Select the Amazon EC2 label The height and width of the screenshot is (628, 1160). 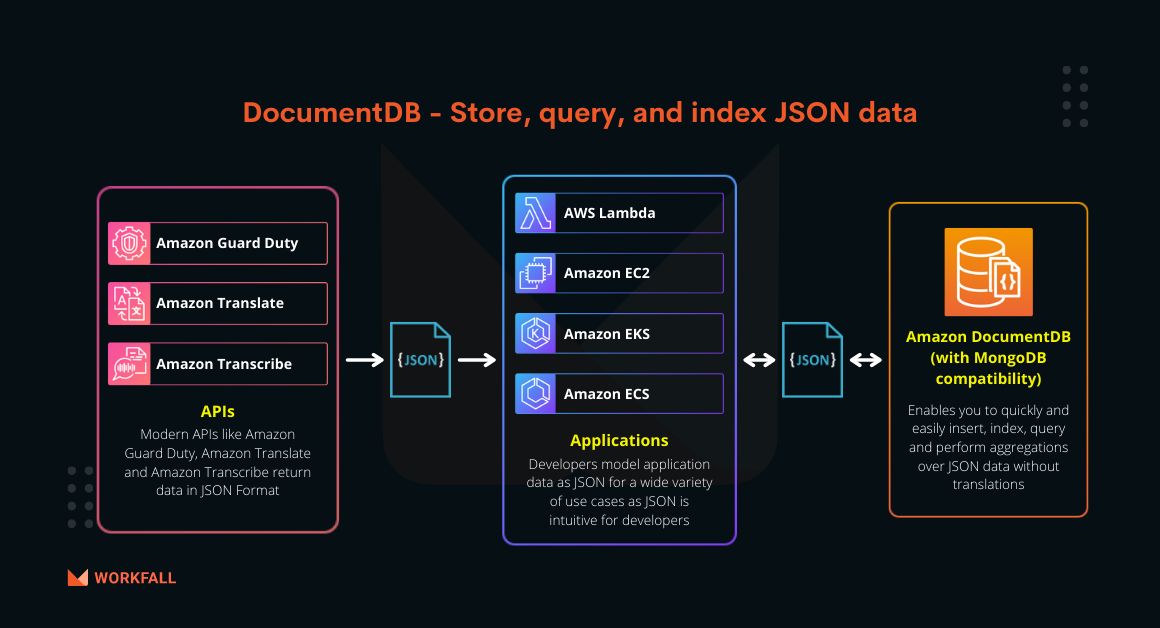coord(607,273)
